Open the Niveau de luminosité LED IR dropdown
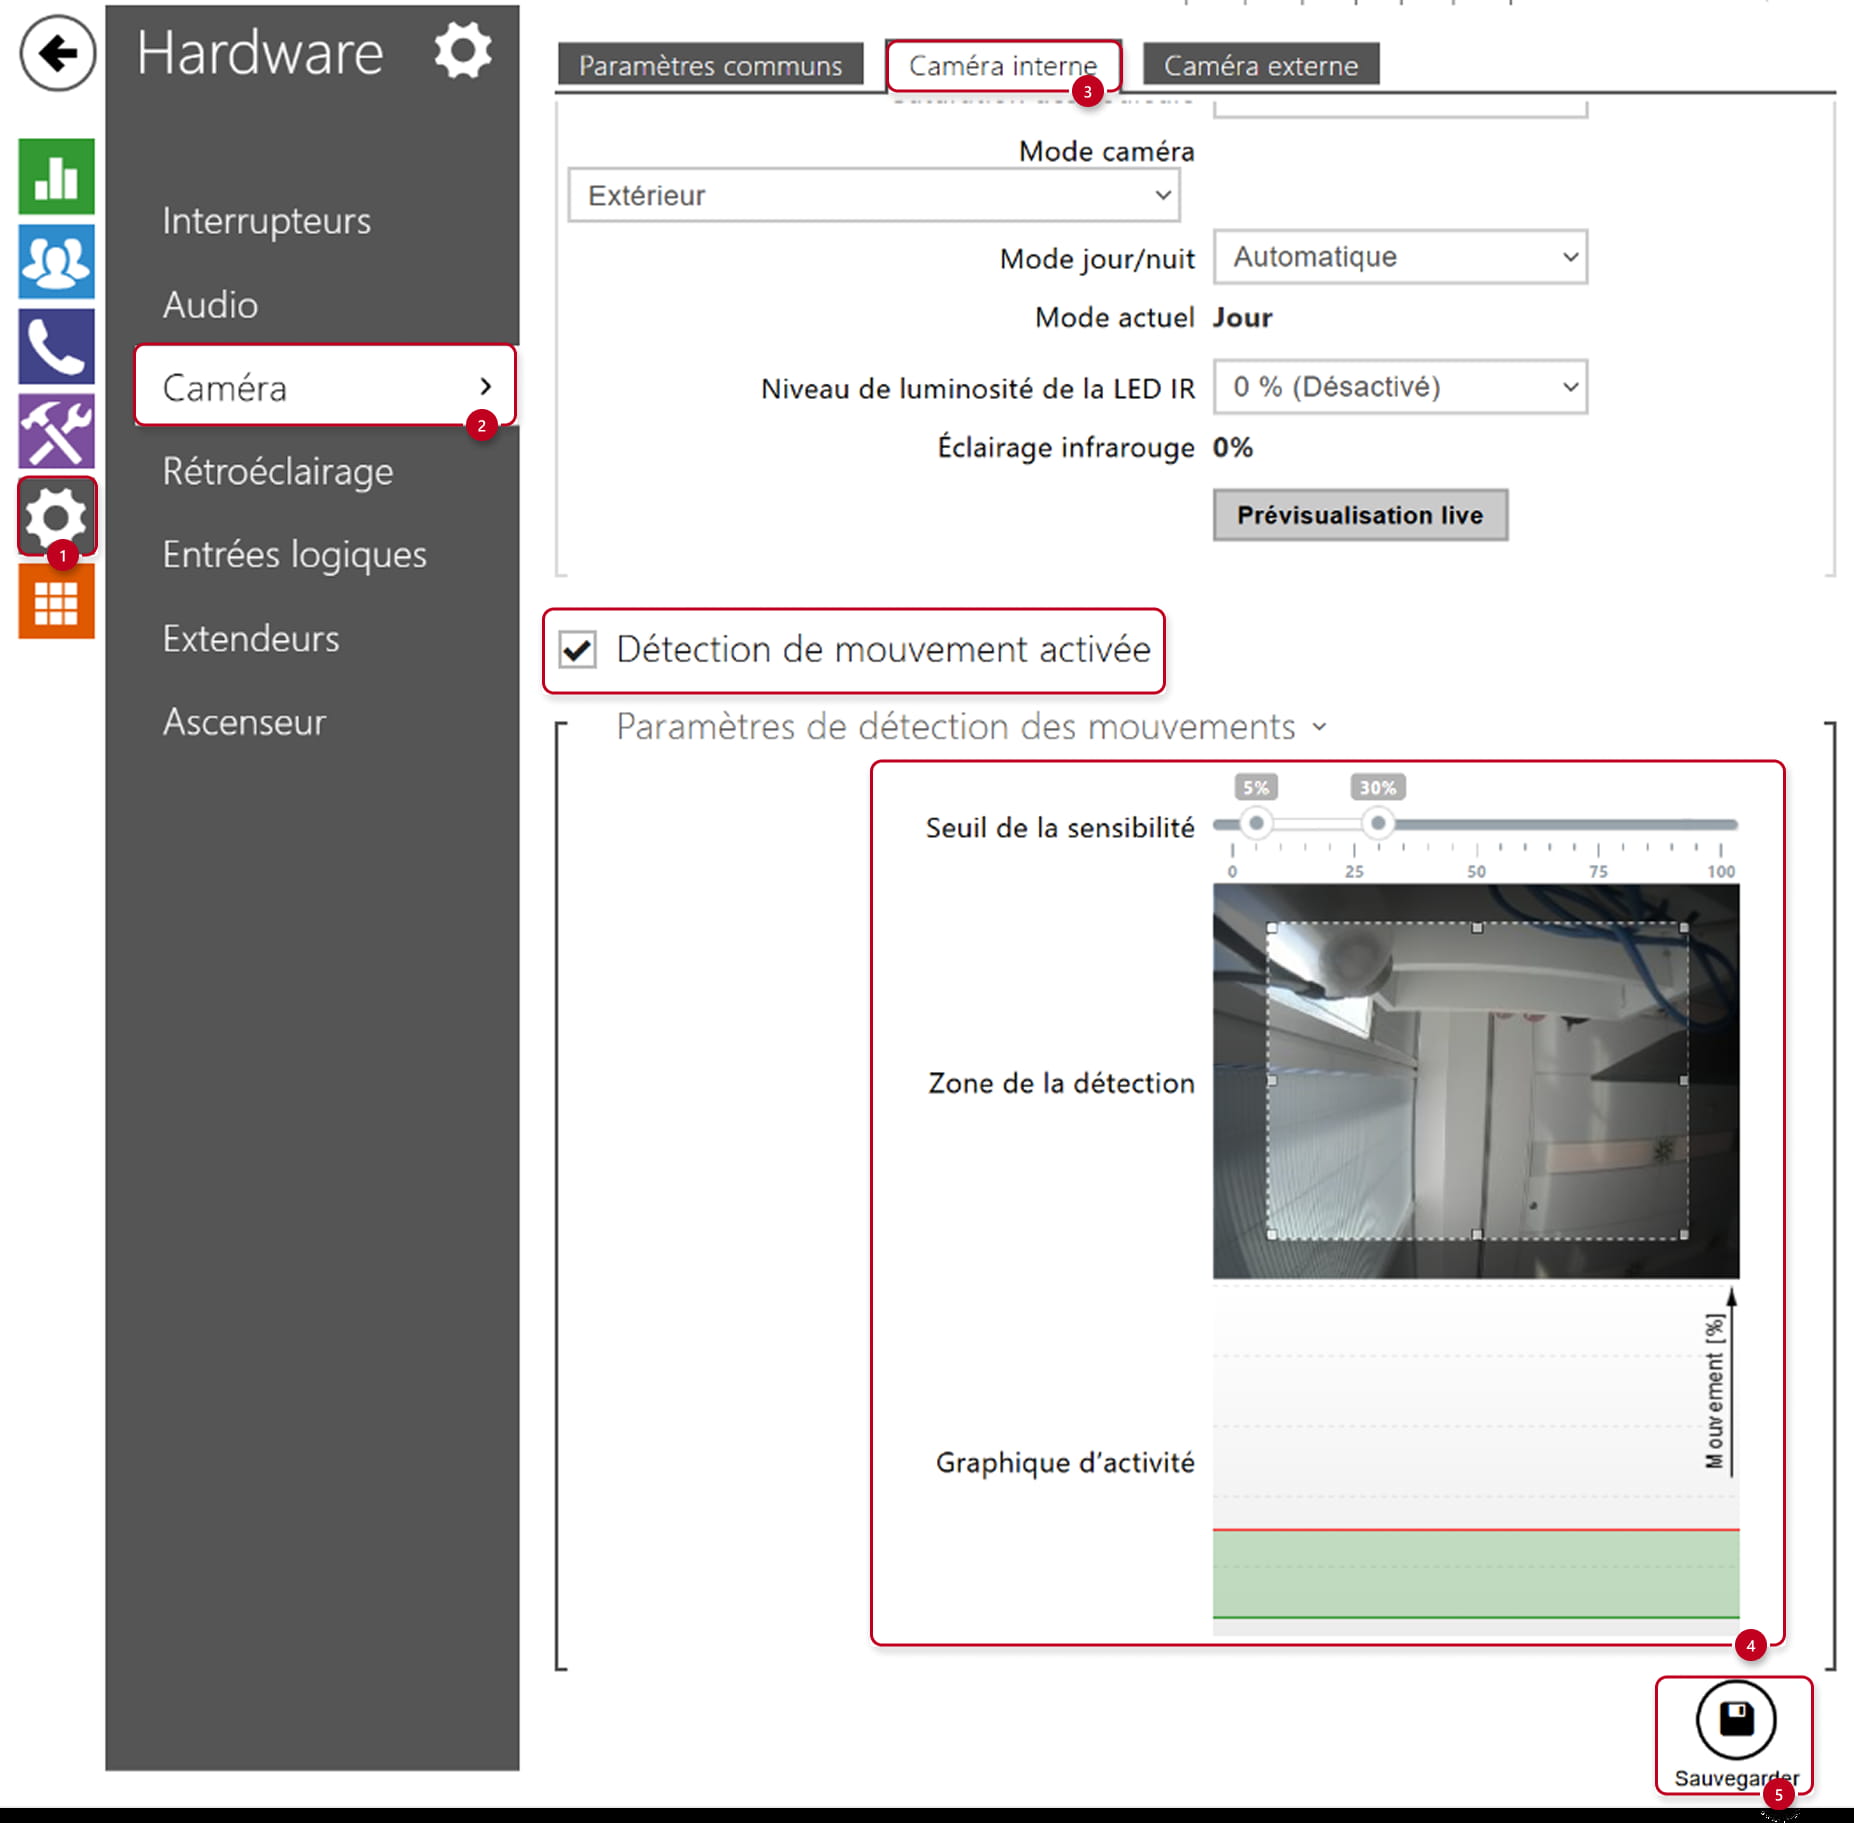The width and height of the screenshot is (1854, 1823). pyautogui.click(x=1400, y=387)
